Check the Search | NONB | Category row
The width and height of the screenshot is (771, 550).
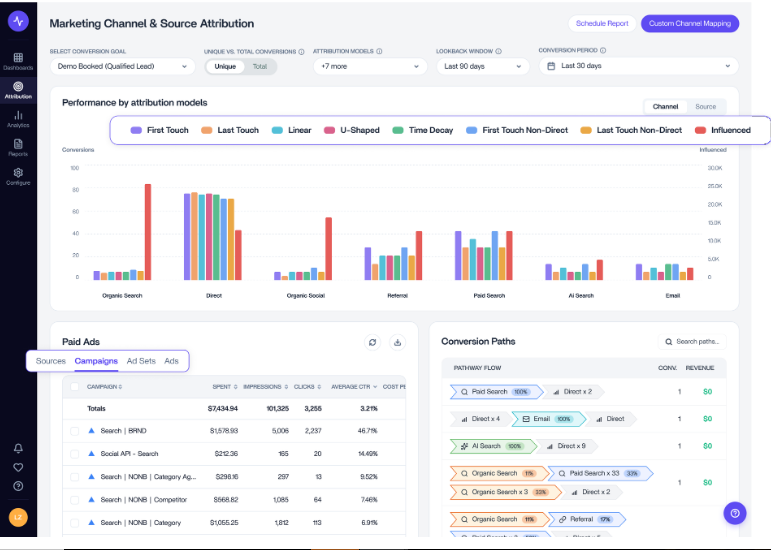75,523
